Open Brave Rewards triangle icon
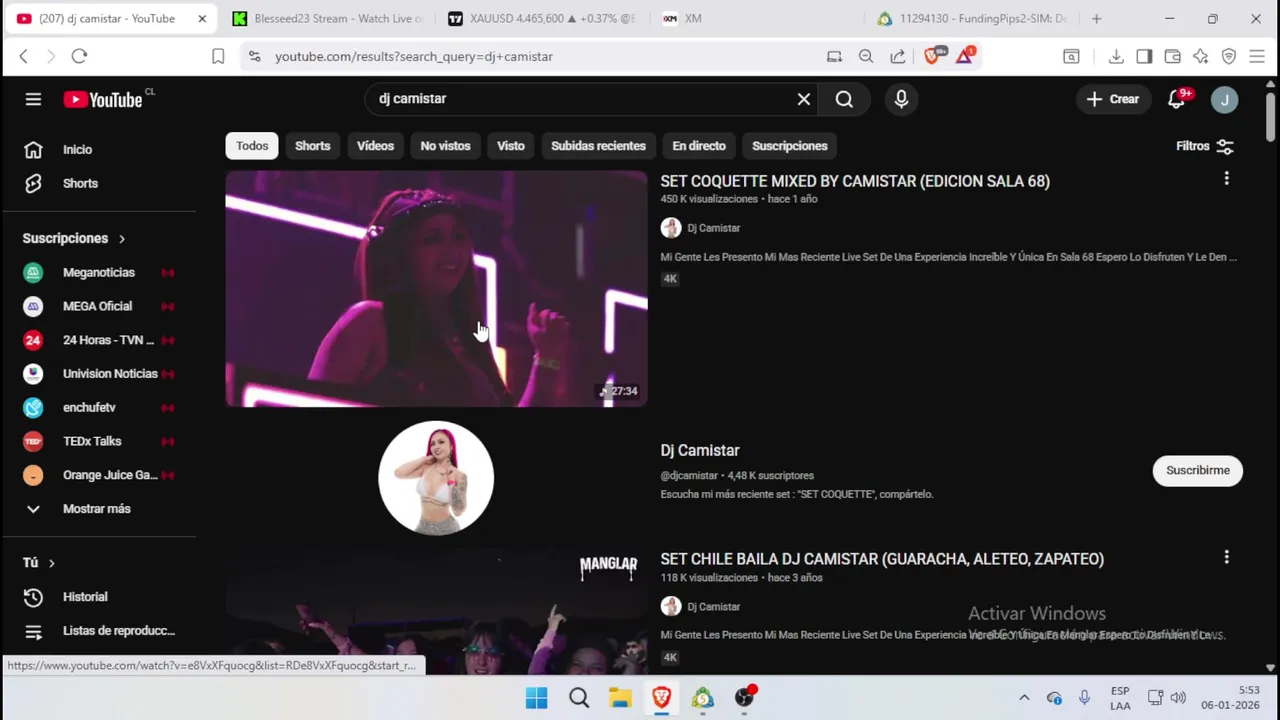This screenshot has height=720, width=1280. (965, 56)
